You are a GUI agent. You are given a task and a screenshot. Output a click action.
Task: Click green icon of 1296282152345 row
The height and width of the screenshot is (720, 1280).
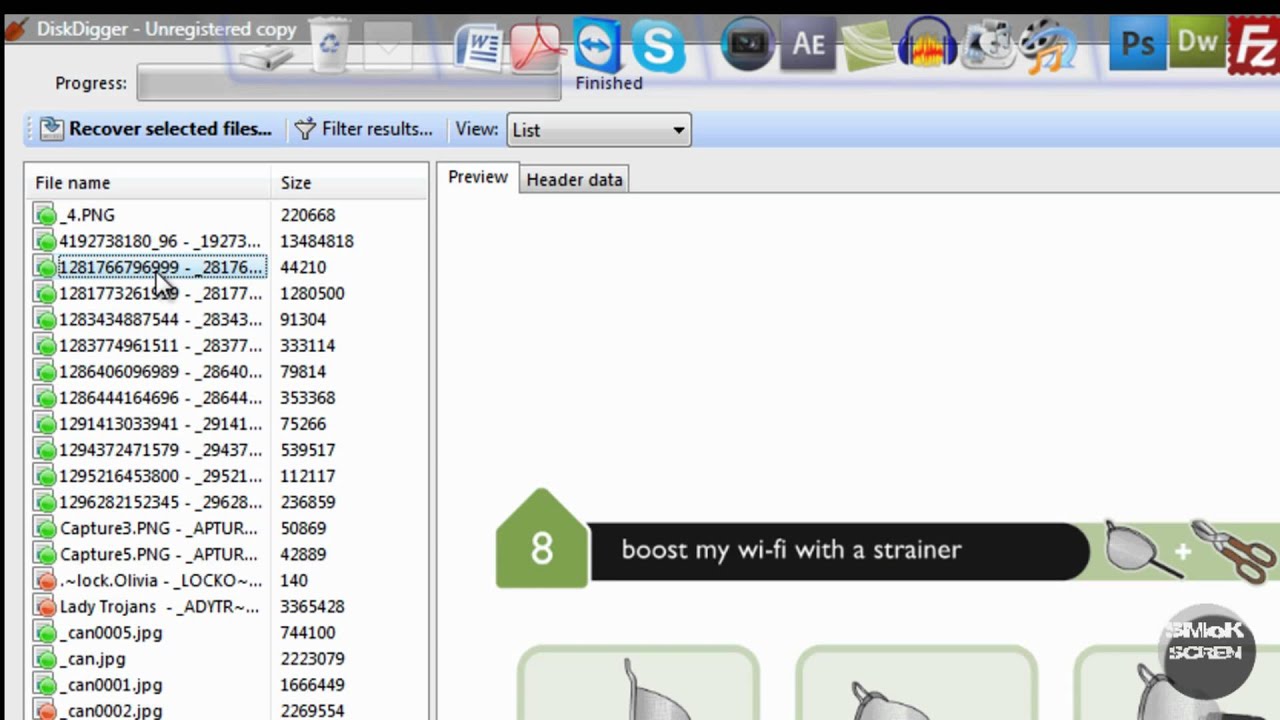[45, 502]
